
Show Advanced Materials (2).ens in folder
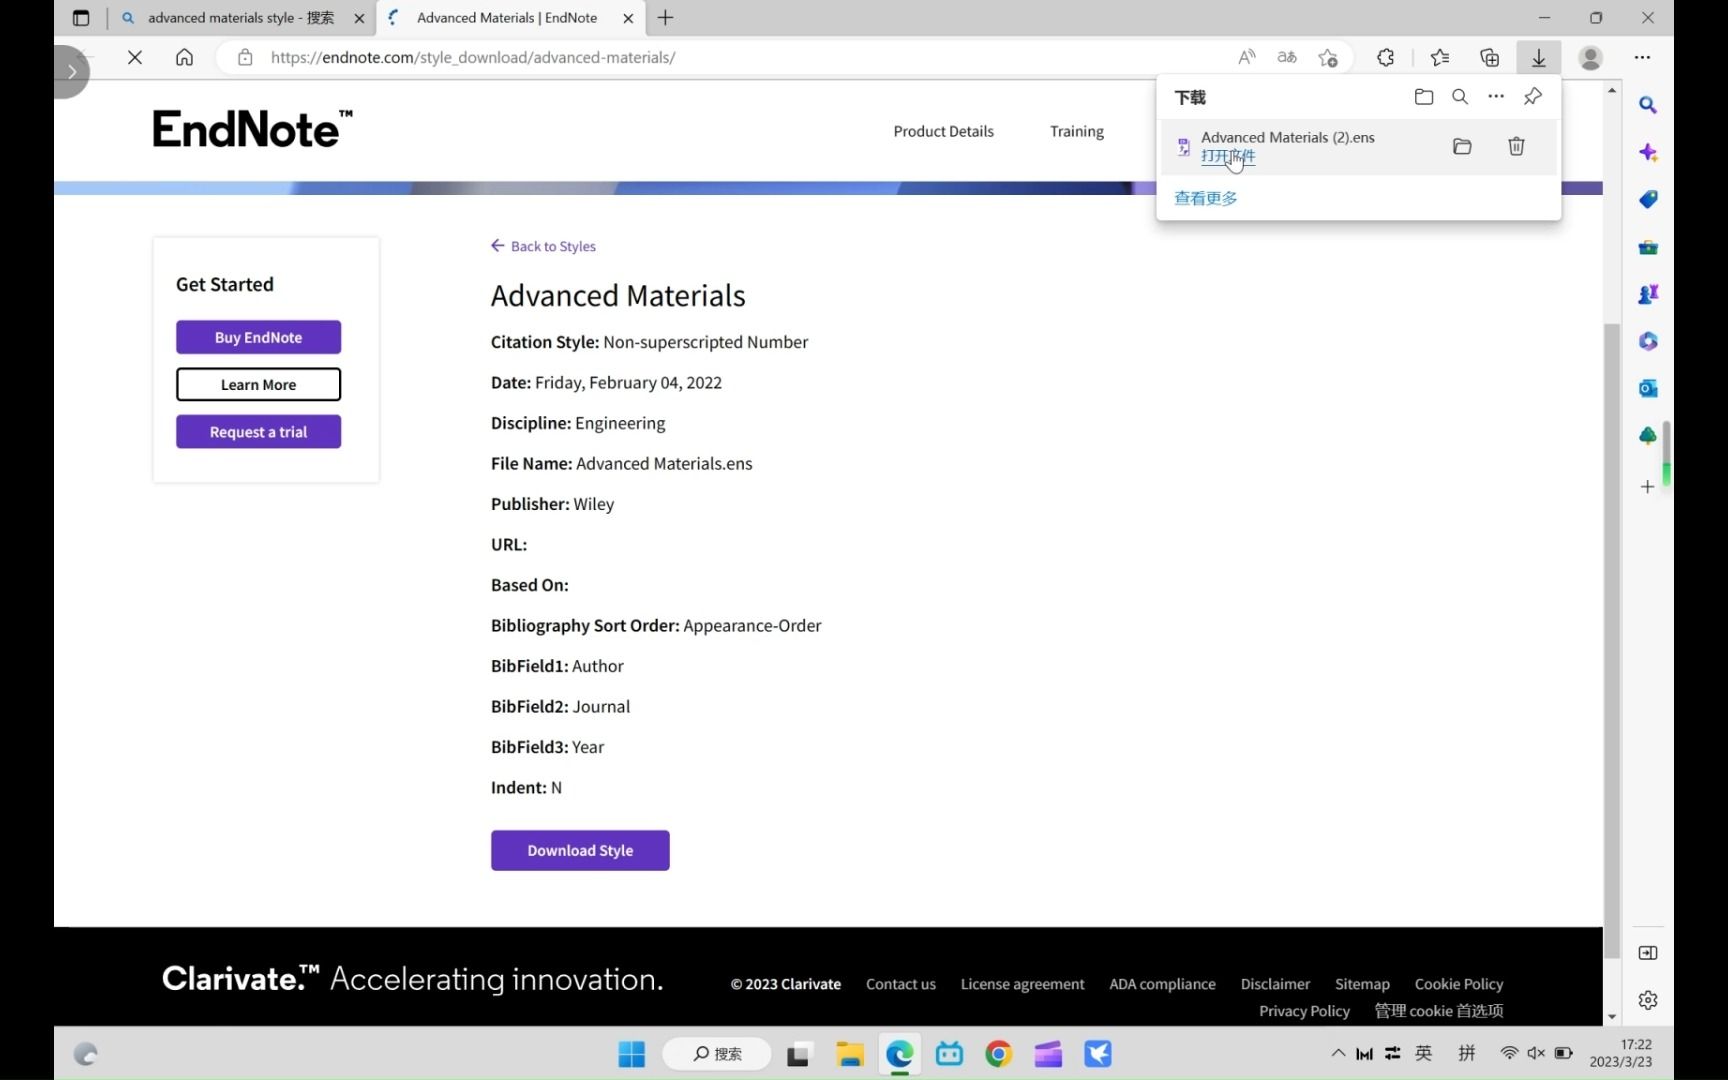click(1462, 147)
